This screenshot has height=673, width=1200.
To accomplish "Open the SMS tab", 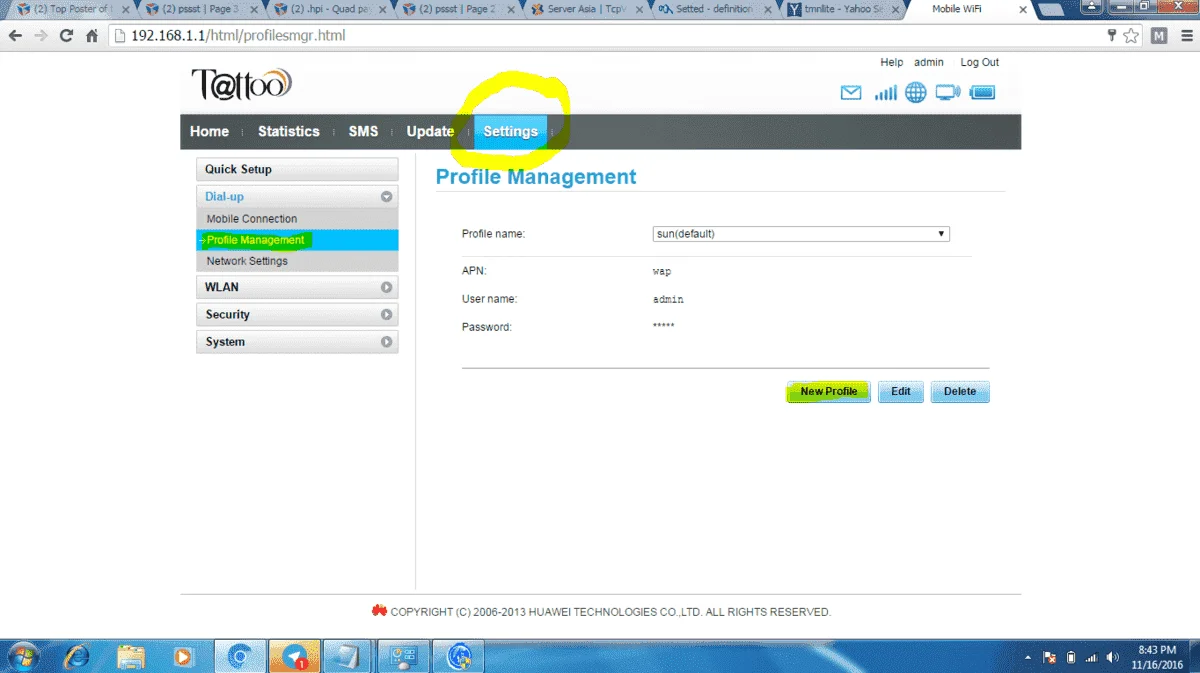I will click(x=363, y=131).
